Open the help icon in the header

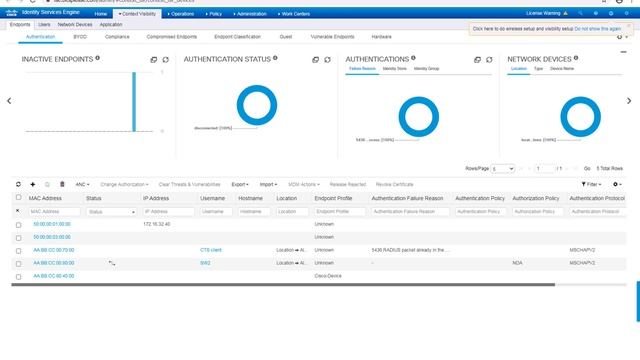pos(596,13)
